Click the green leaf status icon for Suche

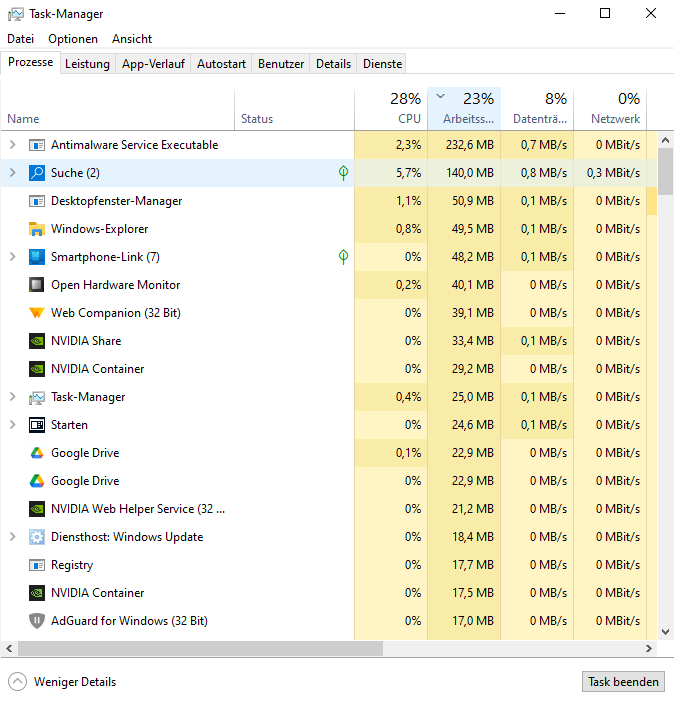343,172
